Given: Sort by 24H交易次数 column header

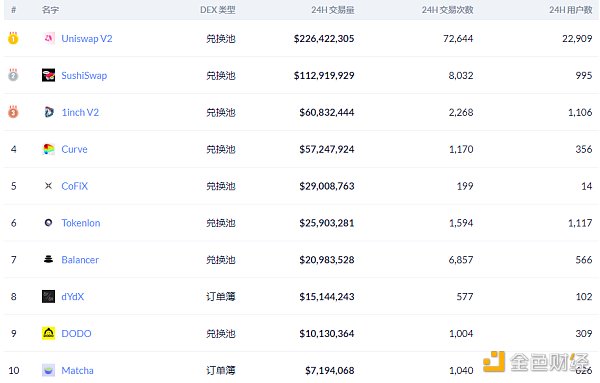Looking at the screenshot, I should point(447,10).
